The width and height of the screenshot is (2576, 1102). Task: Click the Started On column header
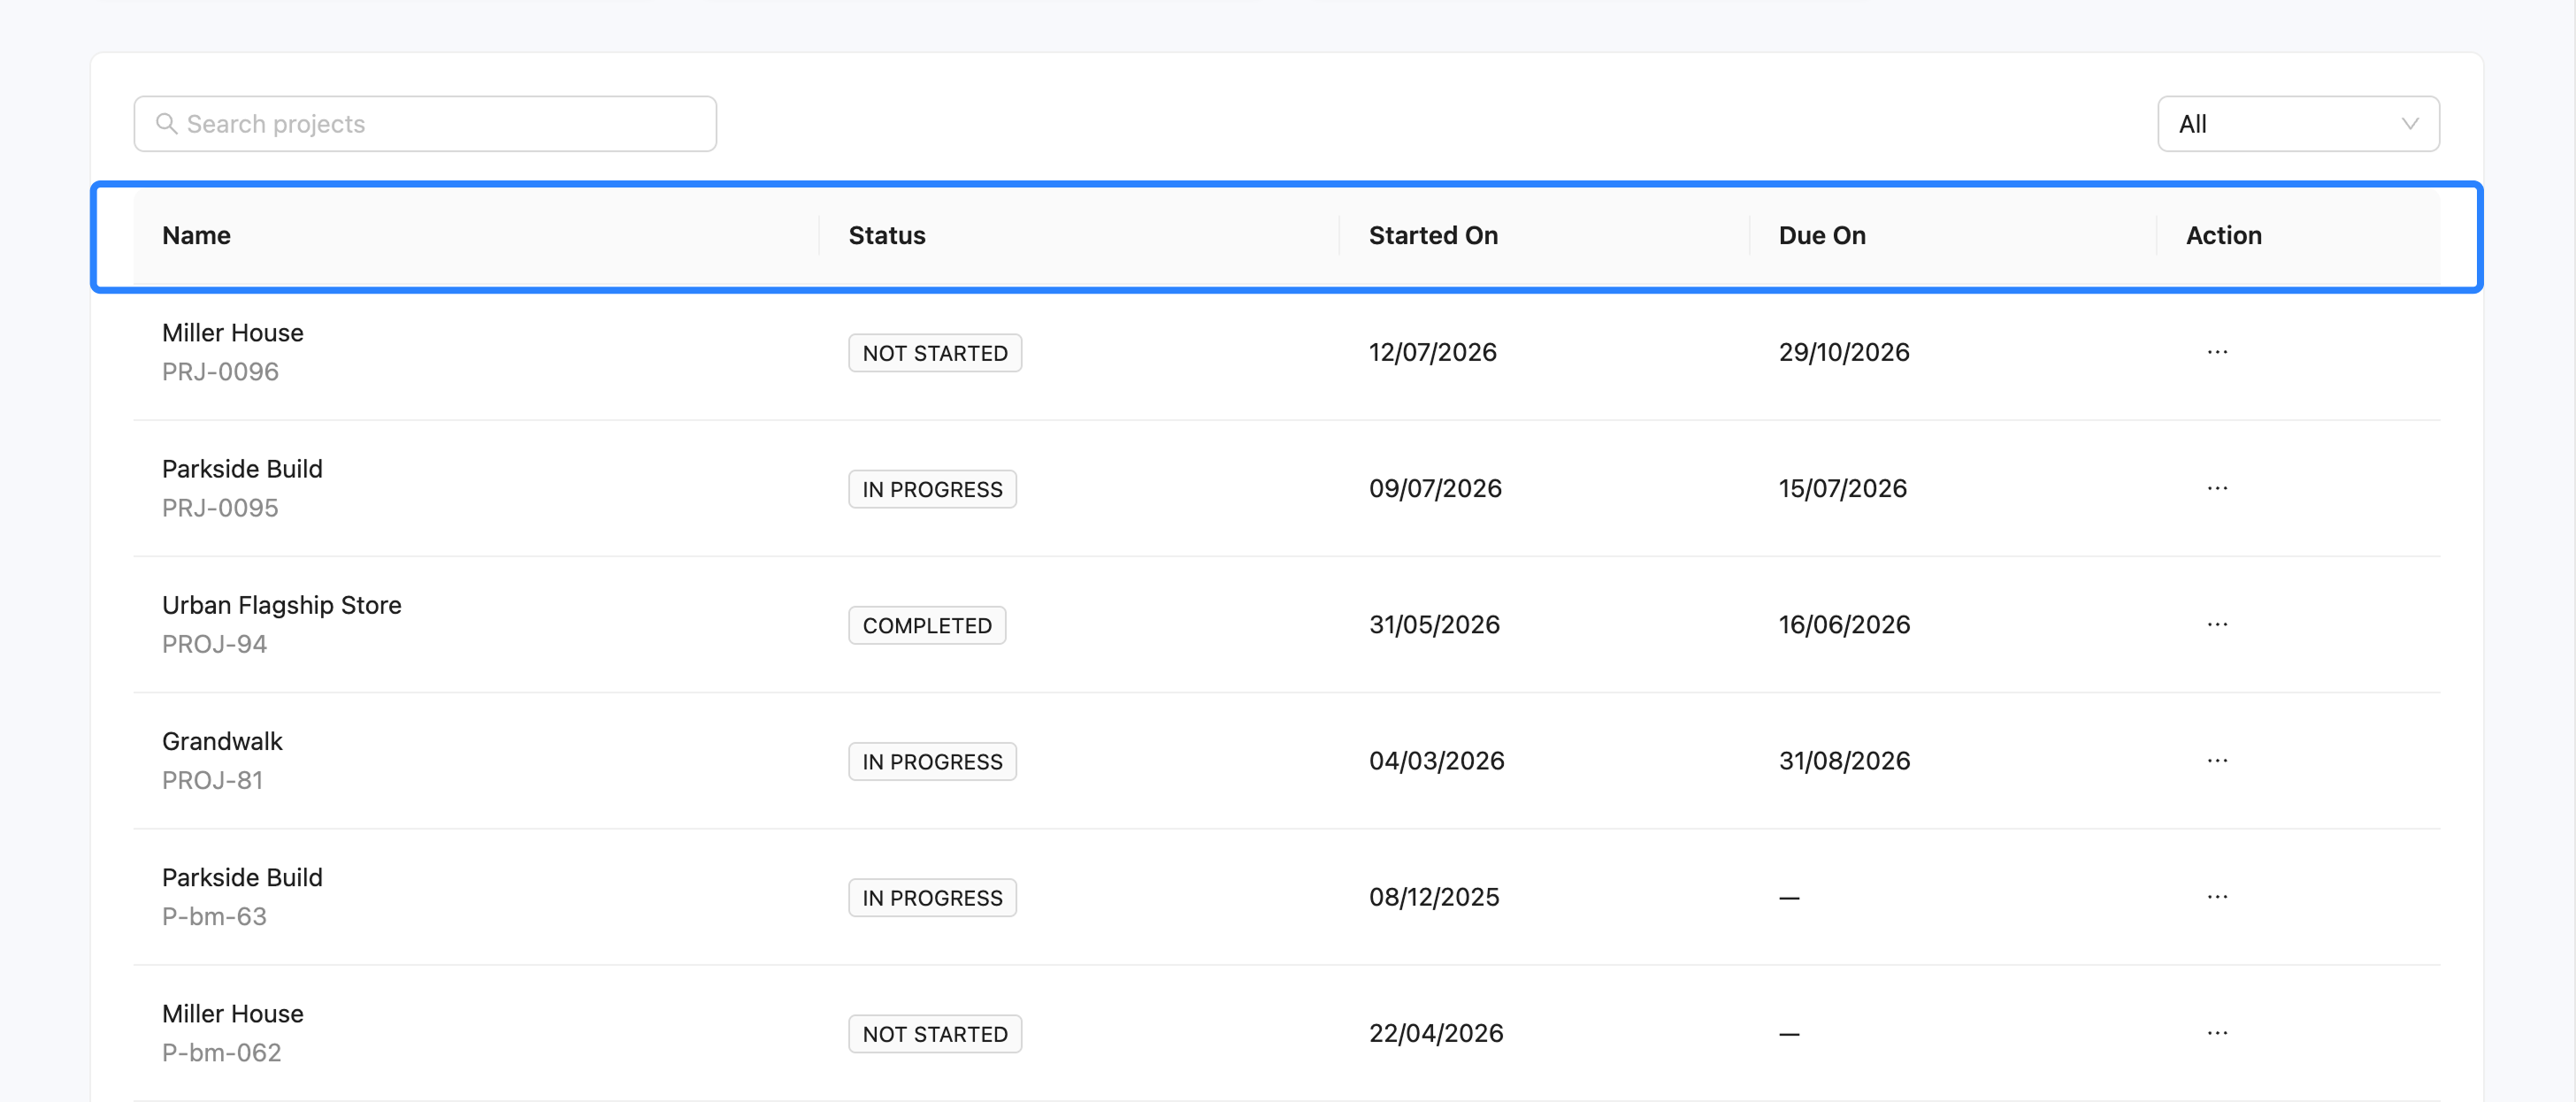point(1433,235)
